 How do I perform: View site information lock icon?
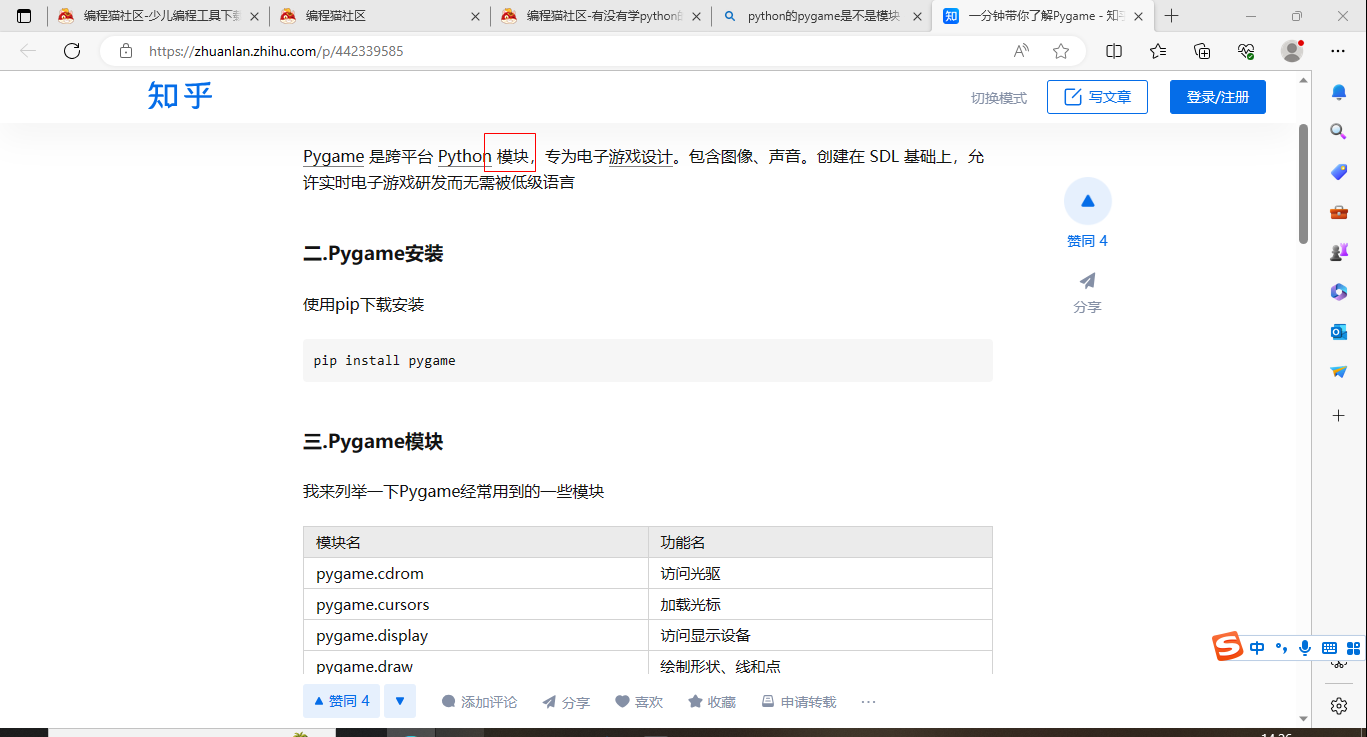(125, 51)
